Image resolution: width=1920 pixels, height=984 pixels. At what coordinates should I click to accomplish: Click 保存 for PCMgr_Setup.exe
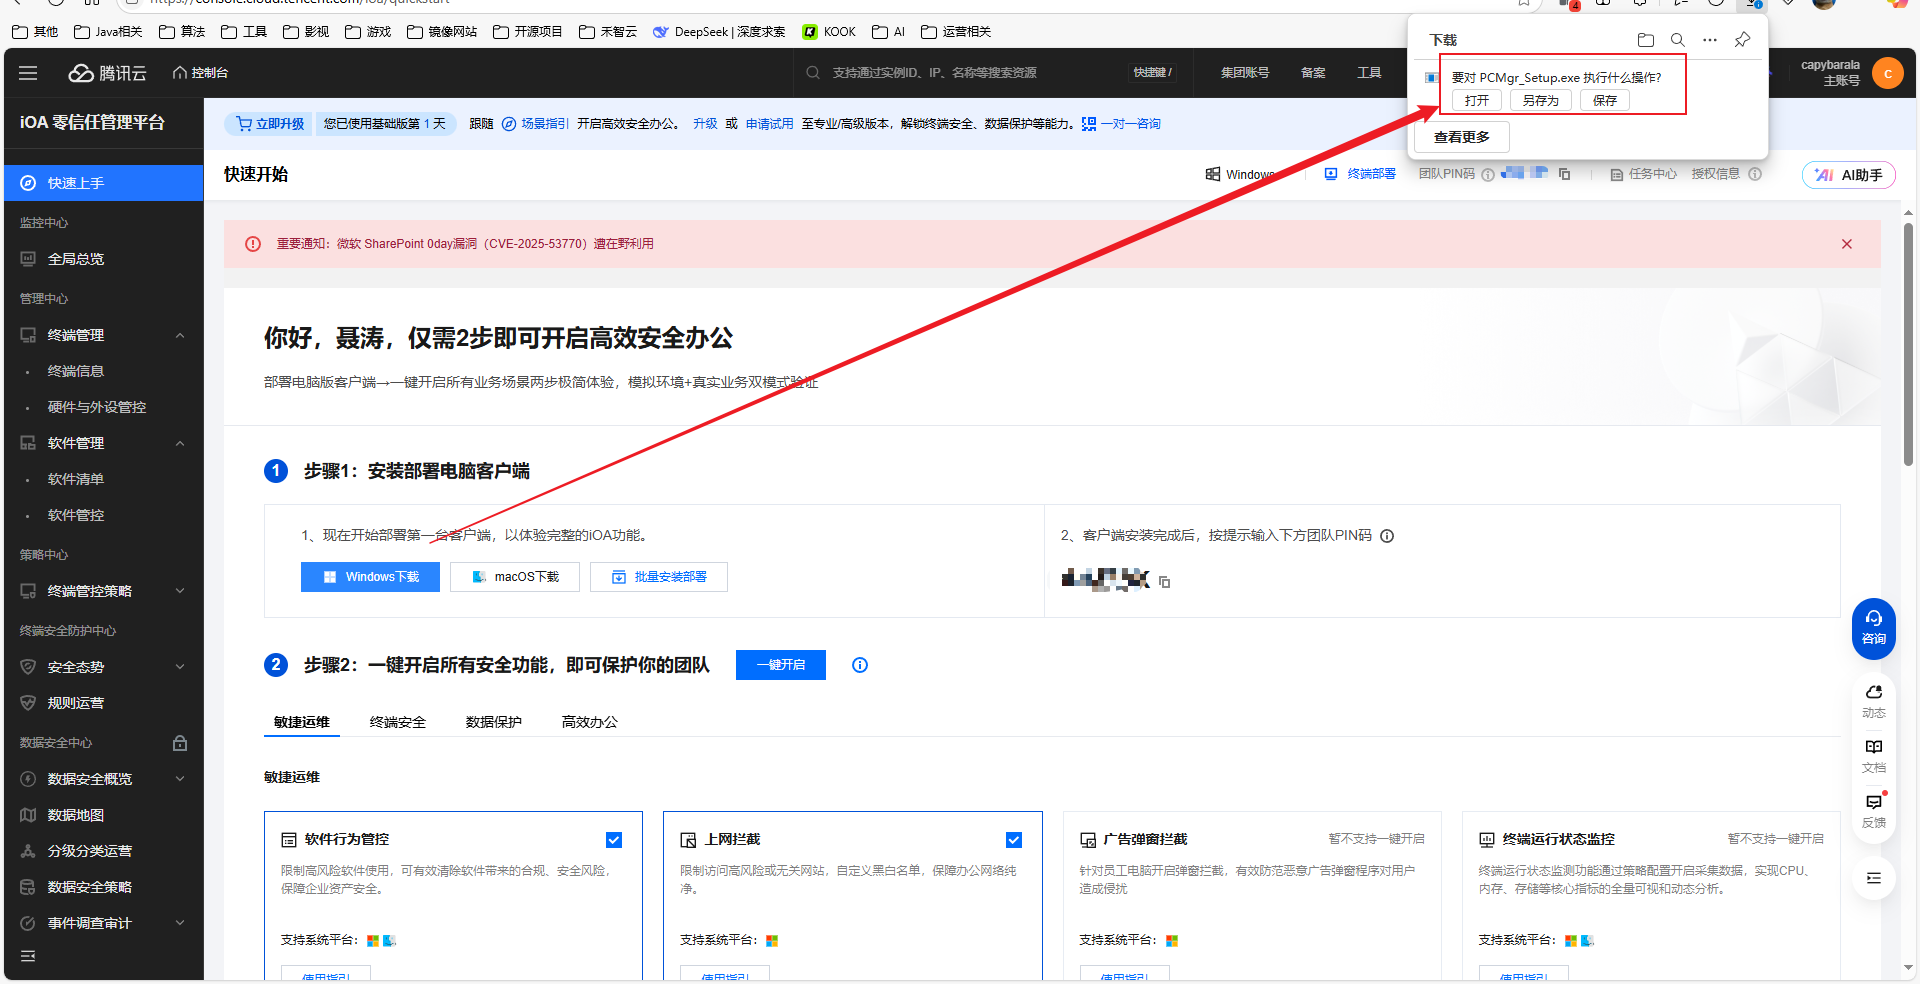click(x=1605, y=100)
